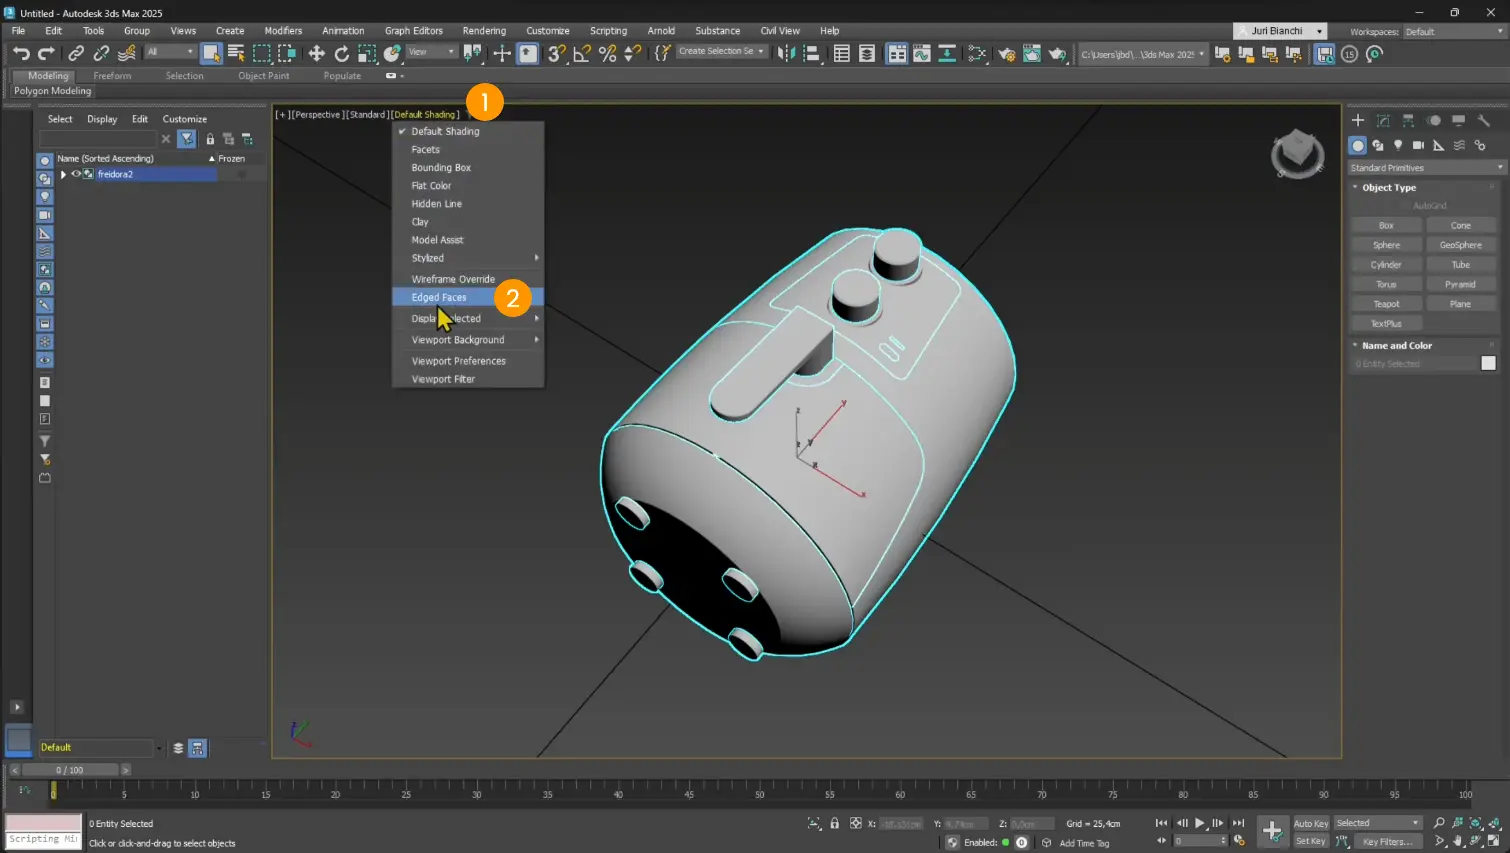
Task: Jump to the start of animation
Action: [1161, 823]
